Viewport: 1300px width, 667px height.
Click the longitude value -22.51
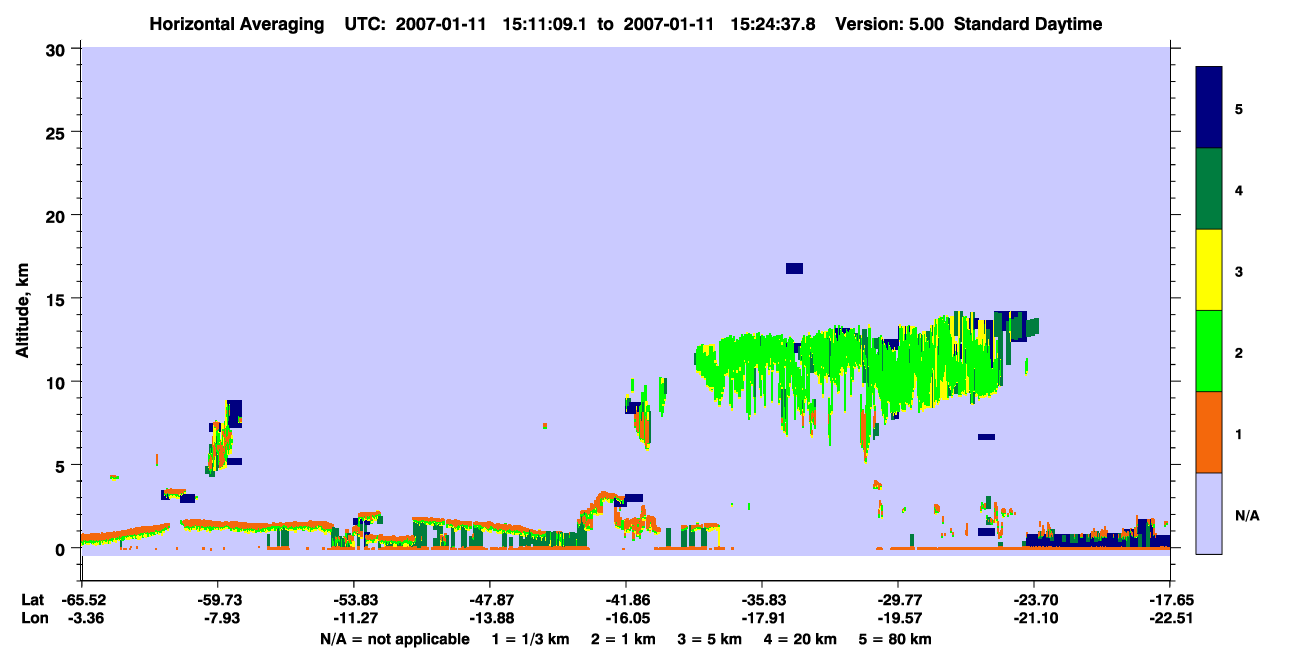tap(1170, 618)
